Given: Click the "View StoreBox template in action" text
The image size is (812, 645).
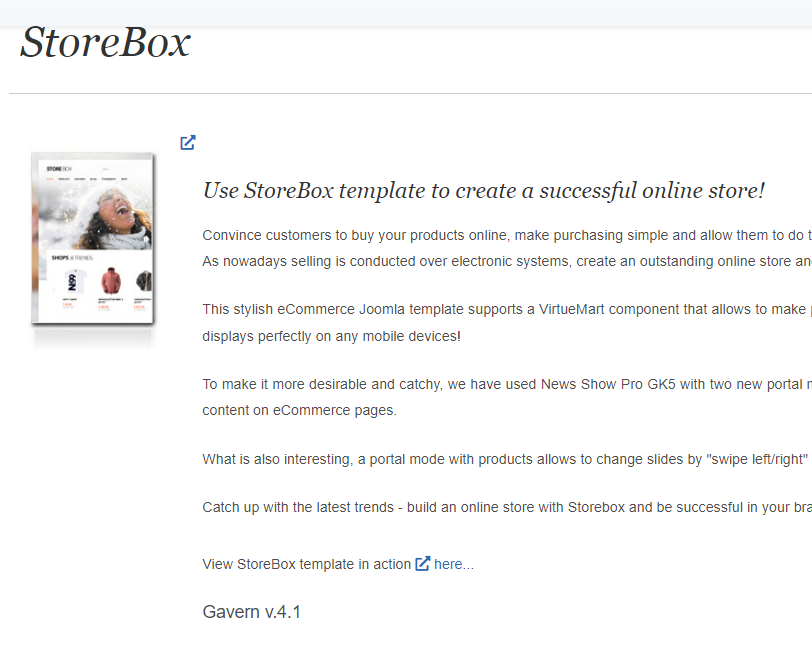Looking at the screenshot, I should [307, 564].
